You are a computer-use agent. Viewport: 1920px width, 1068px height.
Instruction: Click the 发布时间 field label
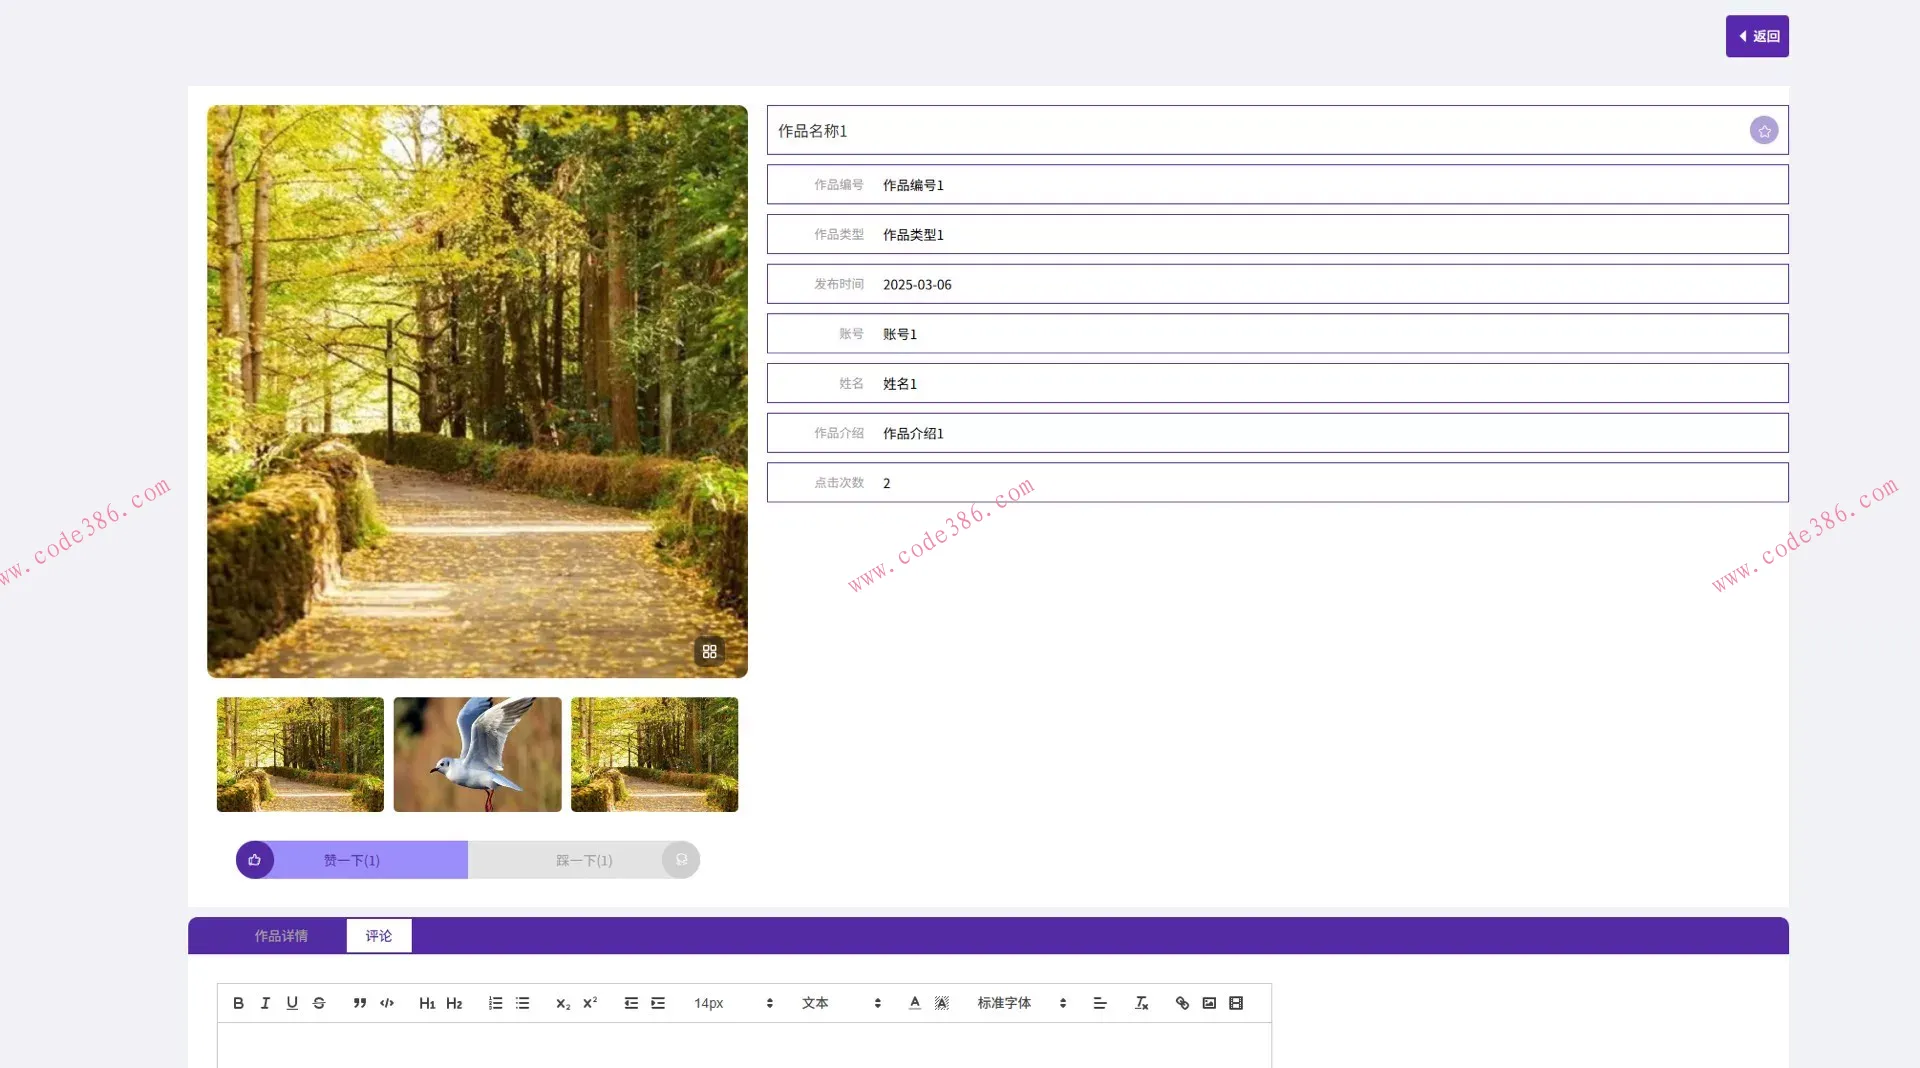(x=839, y=284)
